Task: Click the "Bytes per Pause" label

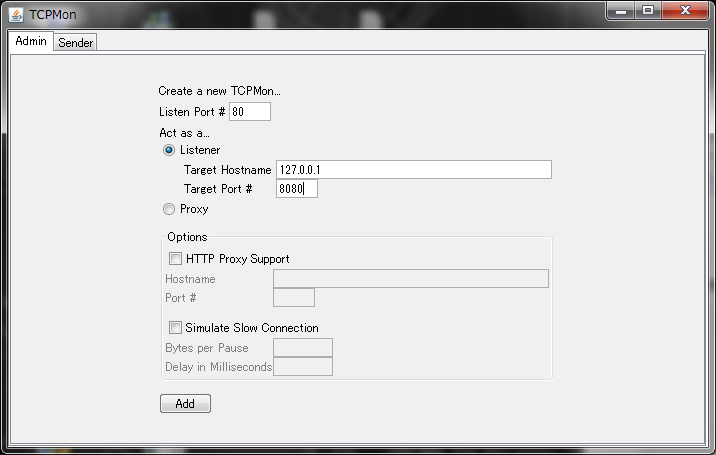Action: click(207, 348)
